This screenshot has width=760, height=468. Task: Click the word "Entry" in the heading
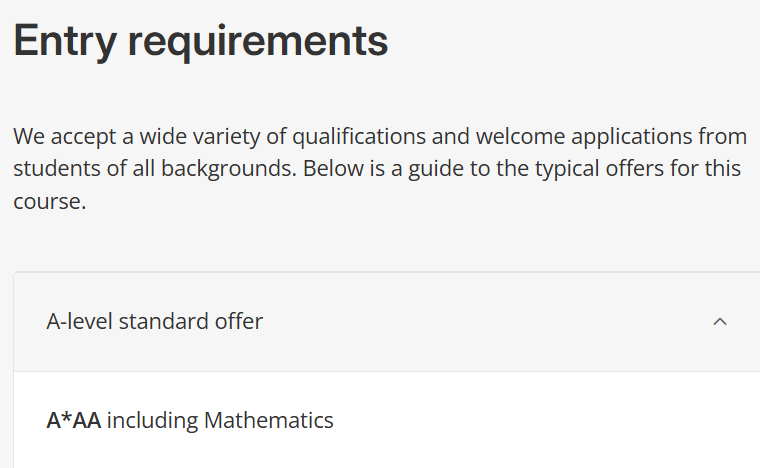coord(62,41)
